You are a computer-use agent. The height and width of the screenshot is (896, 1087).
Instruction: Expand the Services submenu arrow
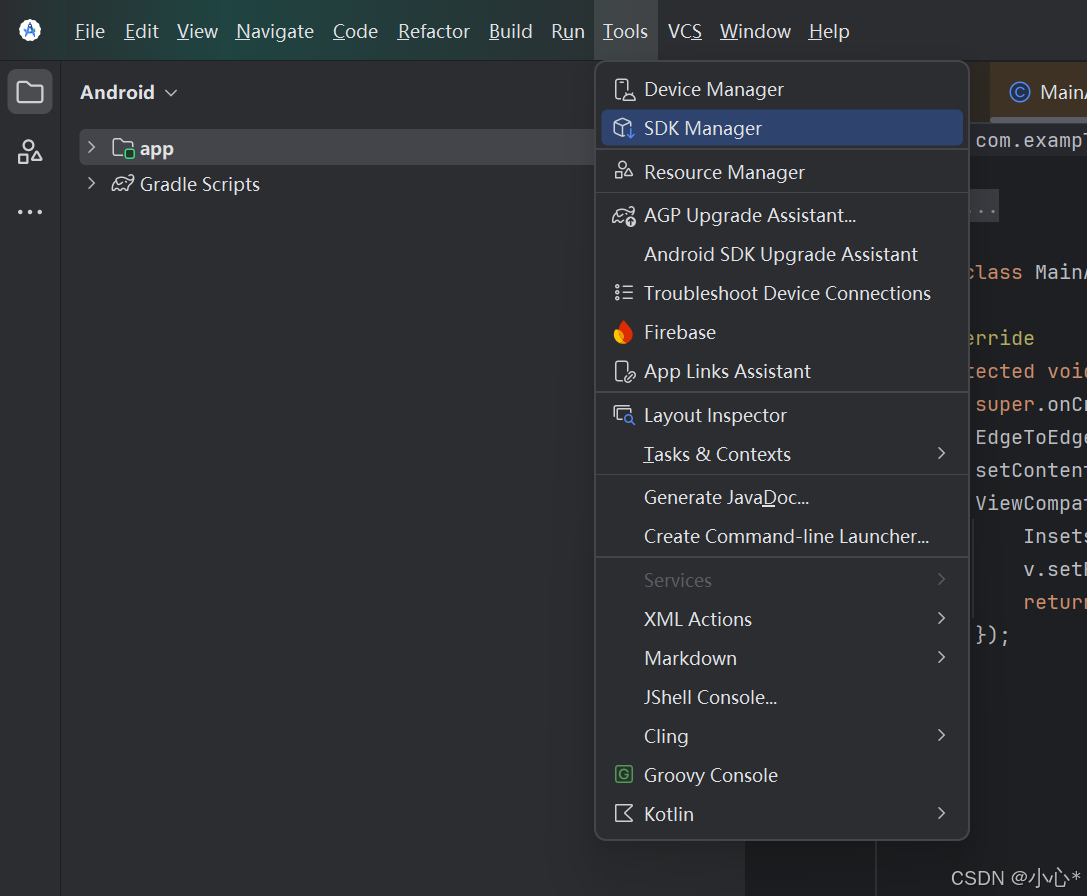point(941,579)
